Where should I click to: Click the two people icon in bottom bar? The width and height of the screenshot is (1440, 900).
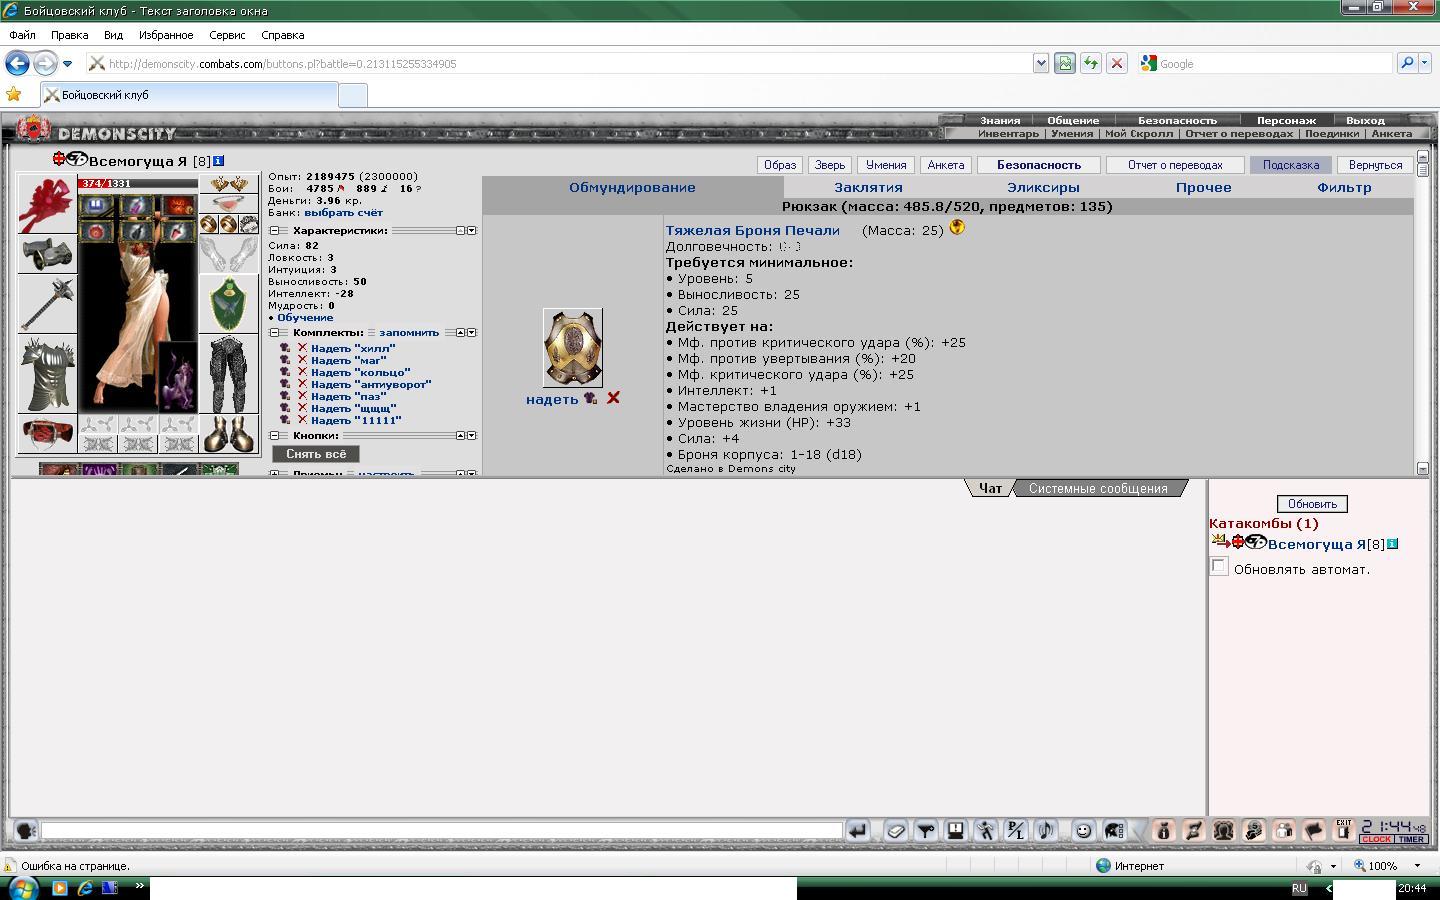(1283, 831)
